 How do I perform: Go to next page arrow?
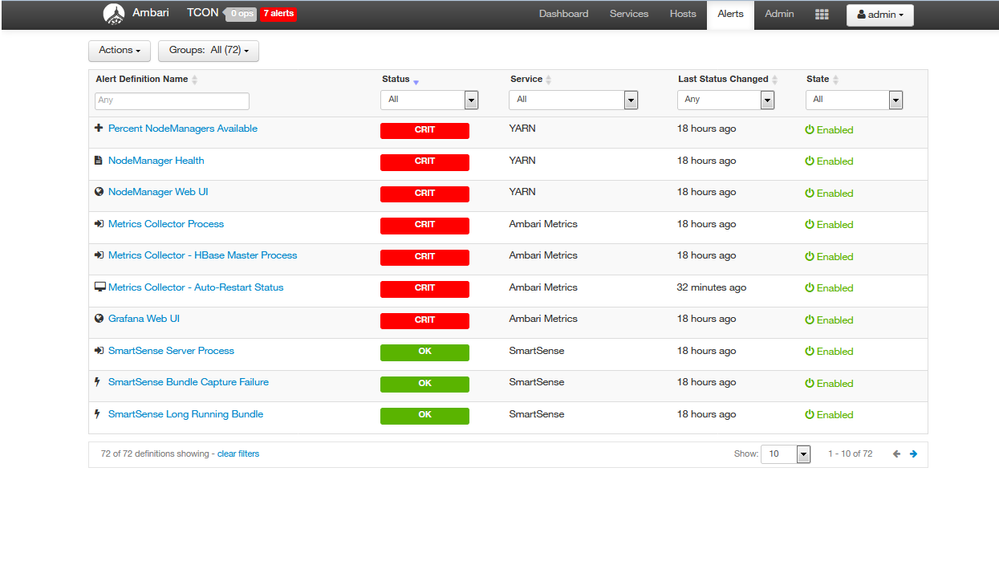pyautogui.click(x=913, y=454)
